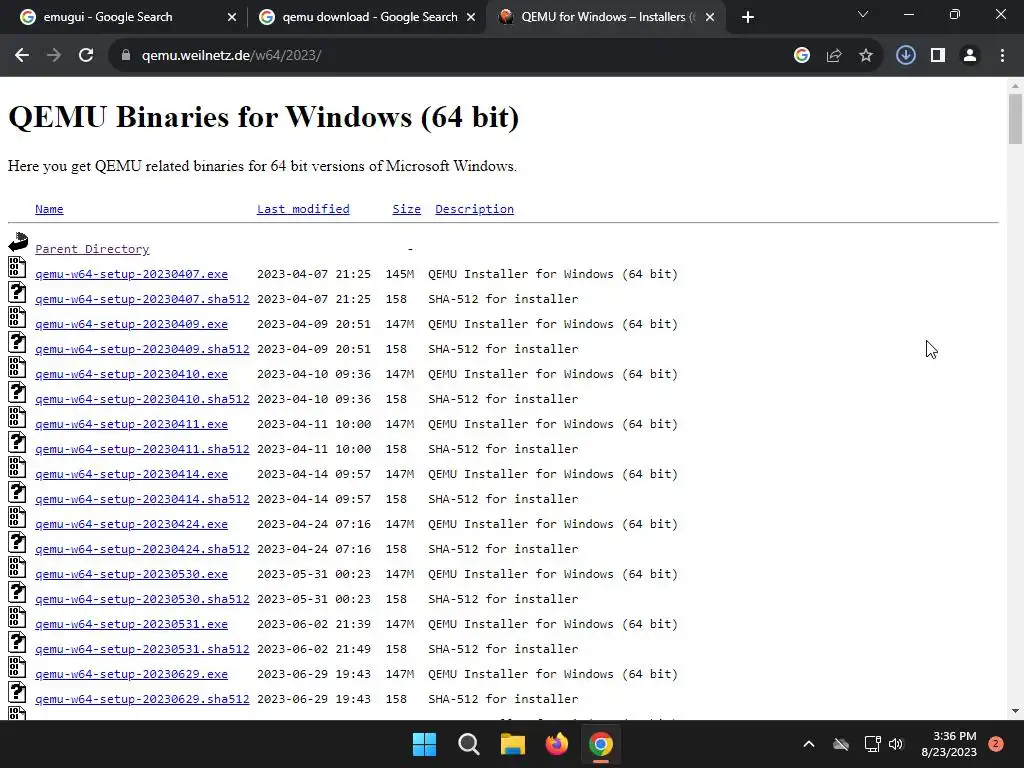Open qemu-w64-setup-20230410.sha512 link
The image size is (1024, 768).
pos(142,399)
